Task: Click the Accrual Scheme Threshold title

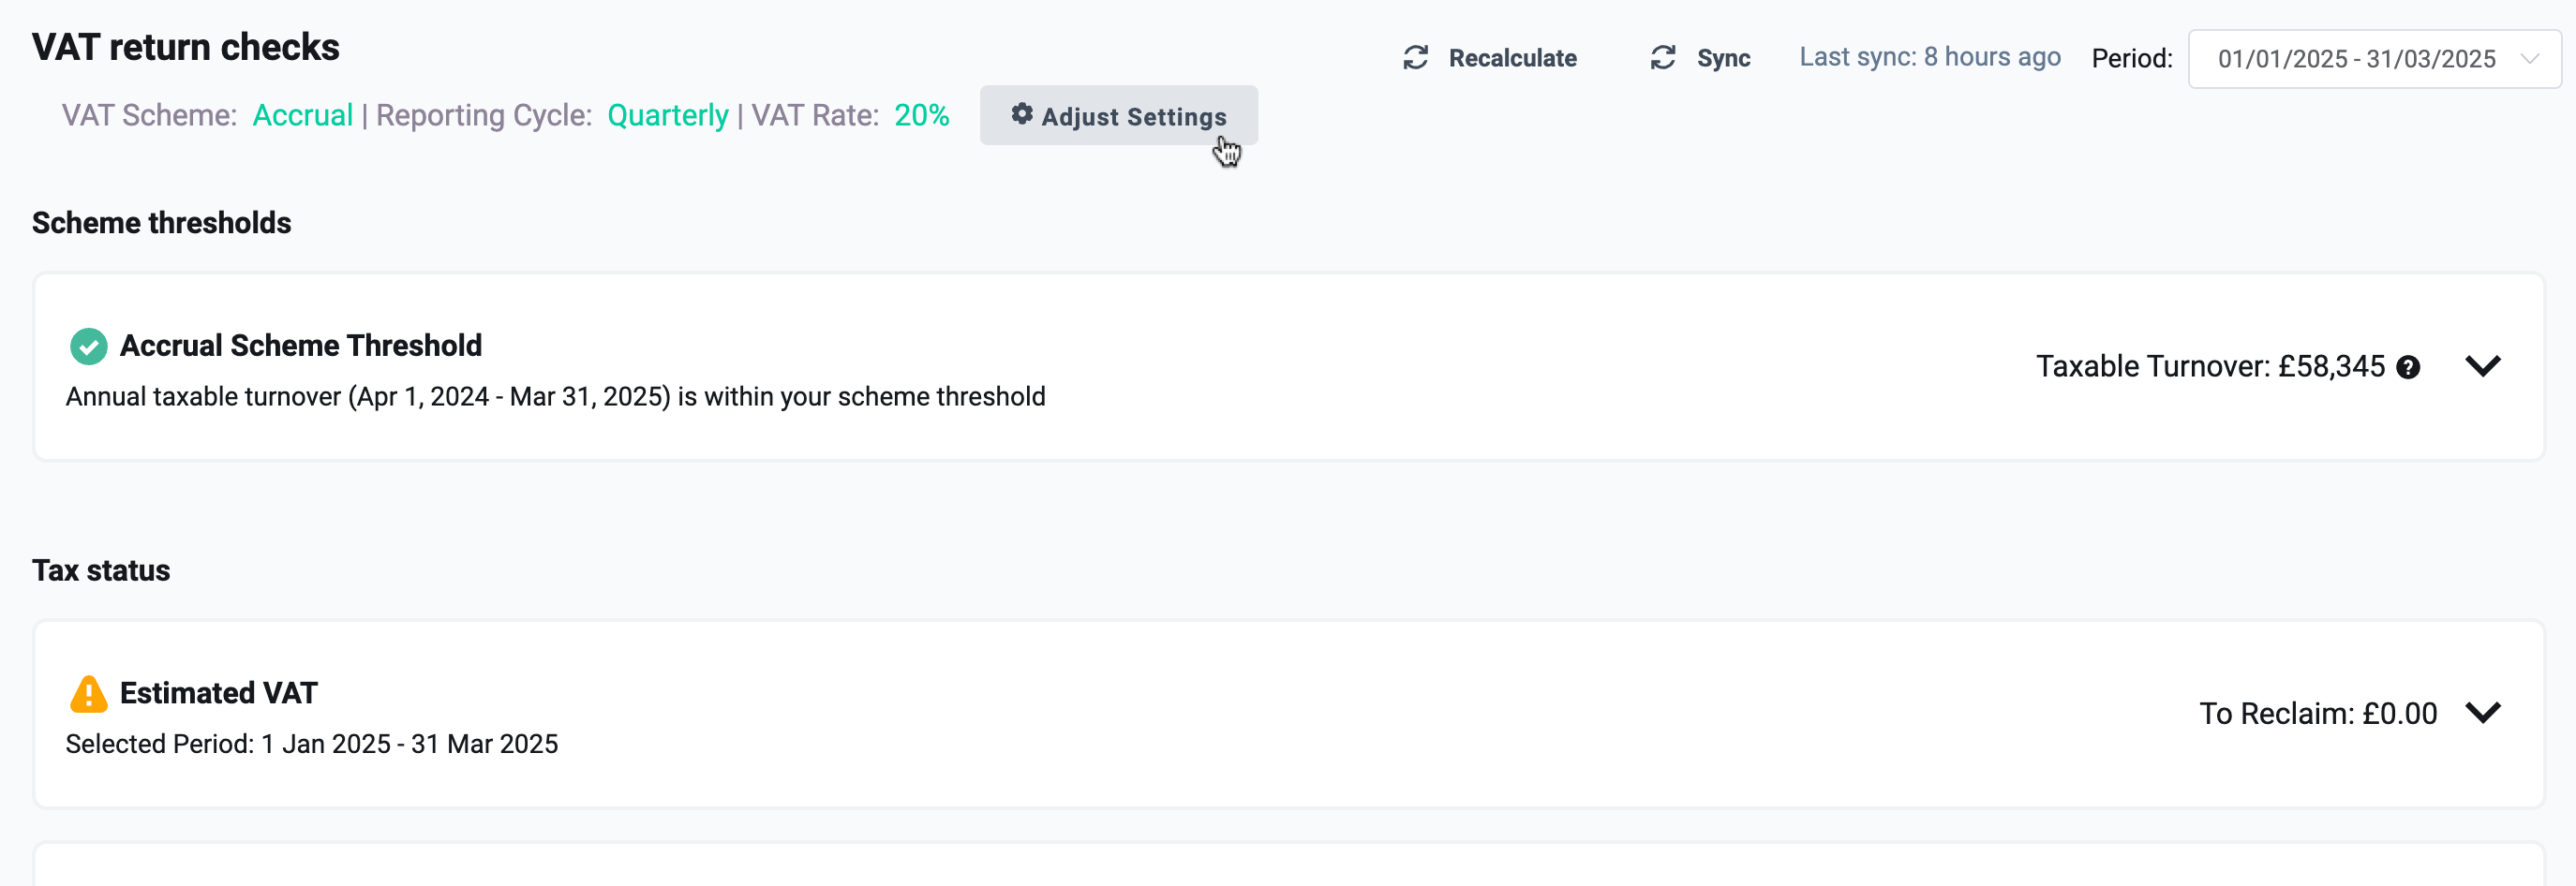Action: (x=300, y=346)
